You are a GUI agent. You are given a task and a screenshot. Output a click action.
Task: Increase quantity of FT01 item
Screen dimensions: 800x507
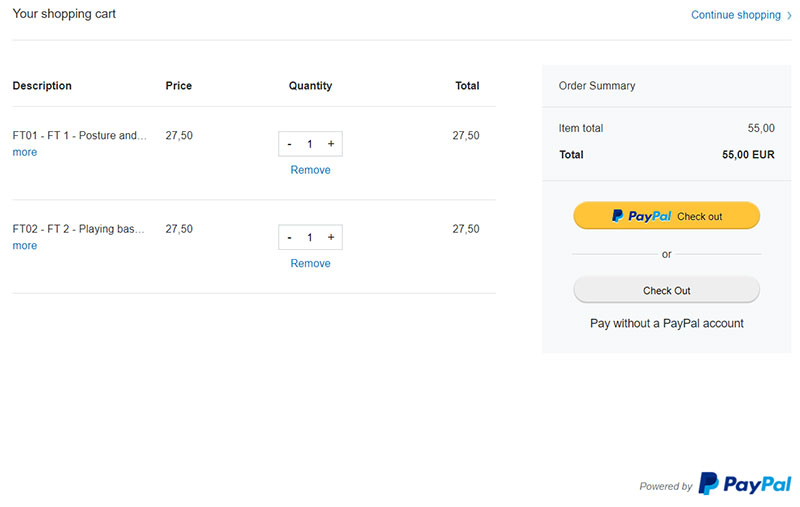pyautogui.click(x=331, y=144)
